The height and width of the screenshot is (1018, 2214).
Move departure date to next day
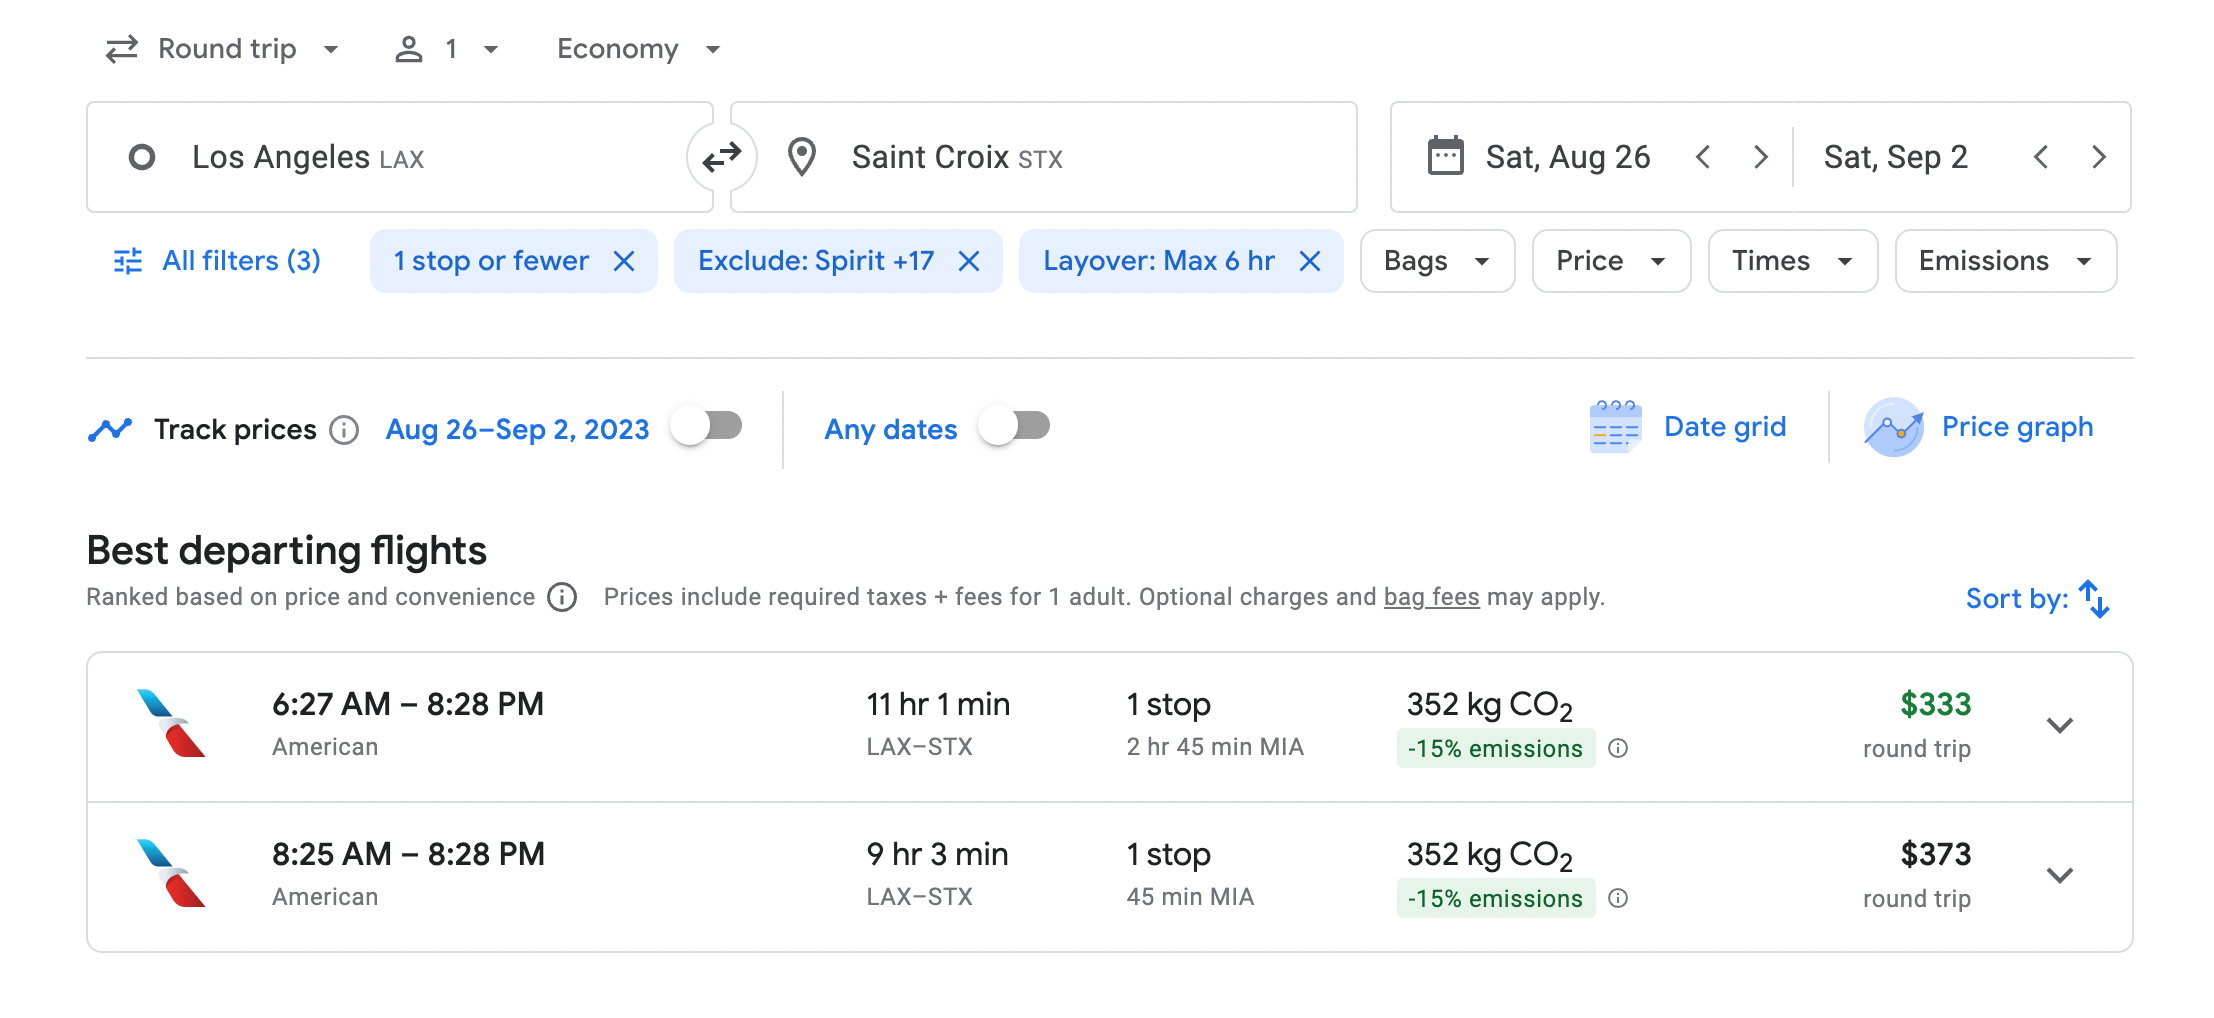[x=1761, y=157]
